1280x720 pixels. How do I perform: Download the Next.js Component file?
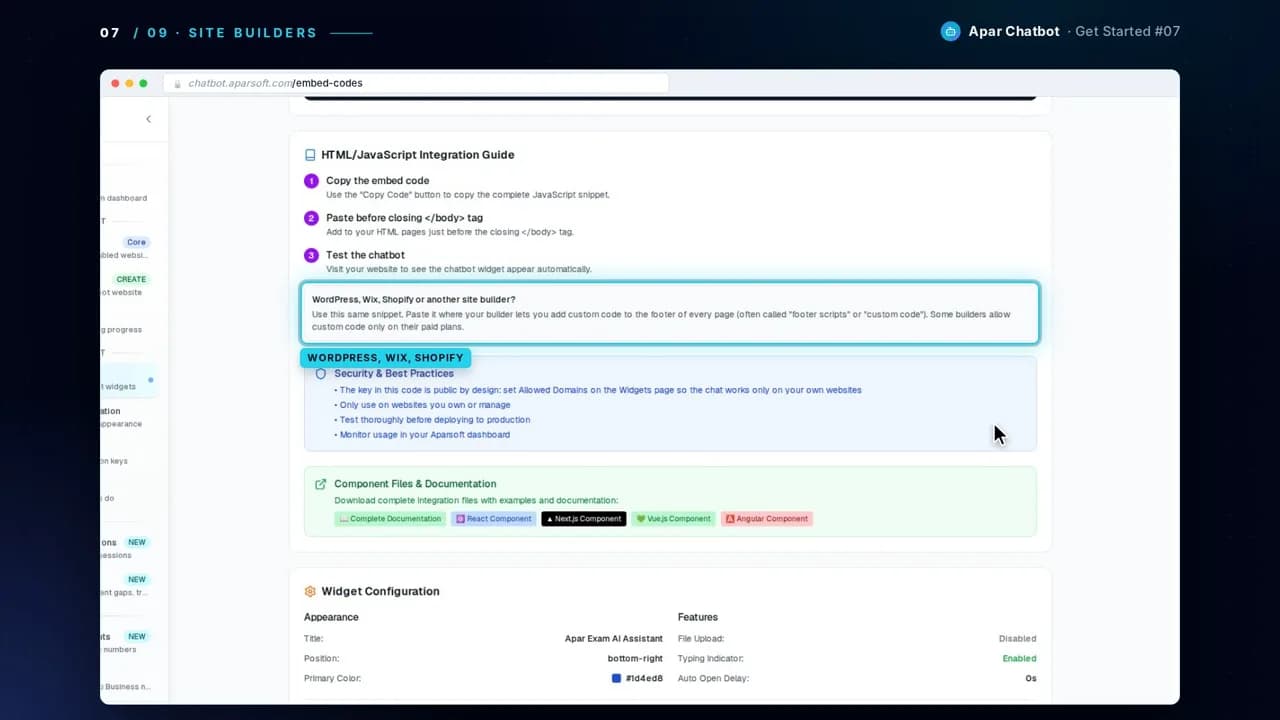584,519
